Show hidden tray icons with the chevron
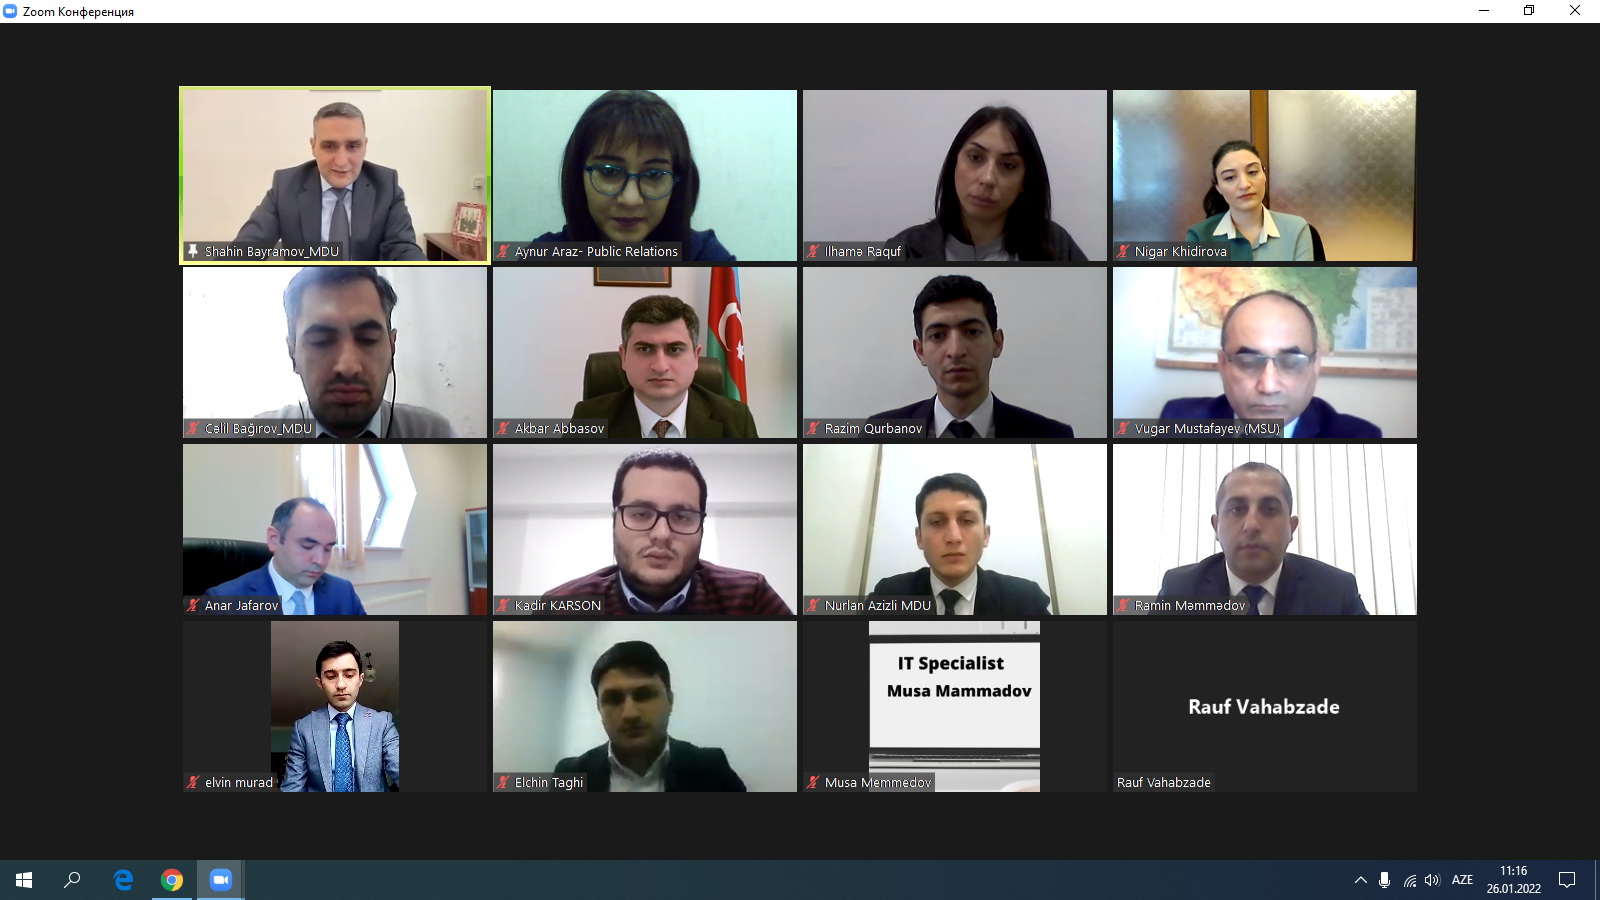Image resolution: width=1600 pixels, height=900 pixels. point(1360,880)
